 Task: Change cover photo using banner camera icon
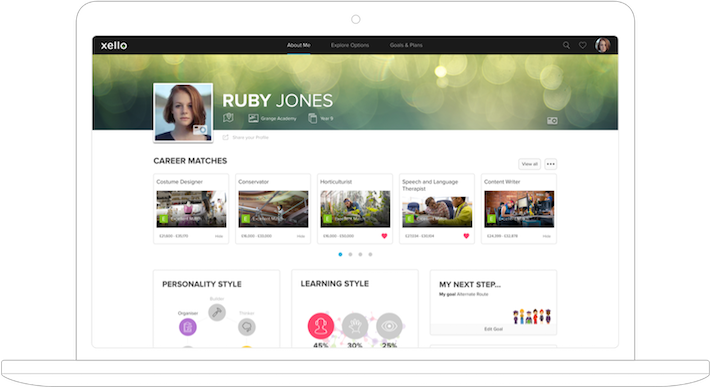coord(552,121)
